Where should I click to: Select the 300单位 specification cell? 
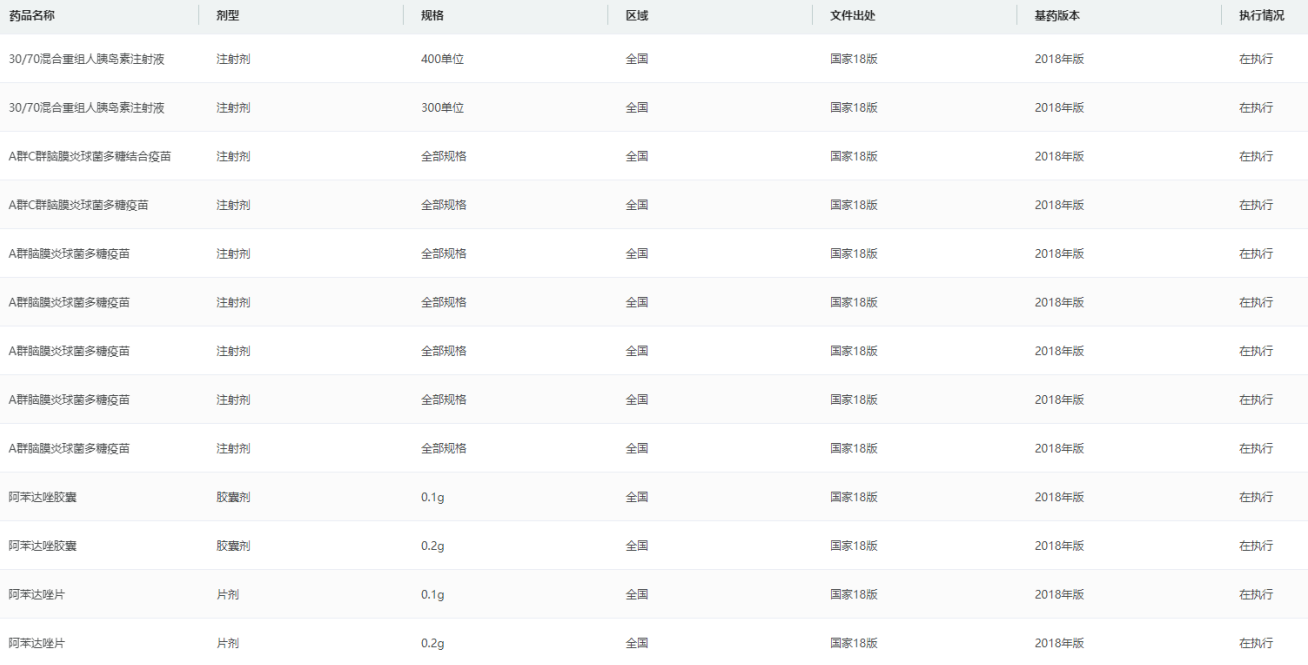pos(442,108)
